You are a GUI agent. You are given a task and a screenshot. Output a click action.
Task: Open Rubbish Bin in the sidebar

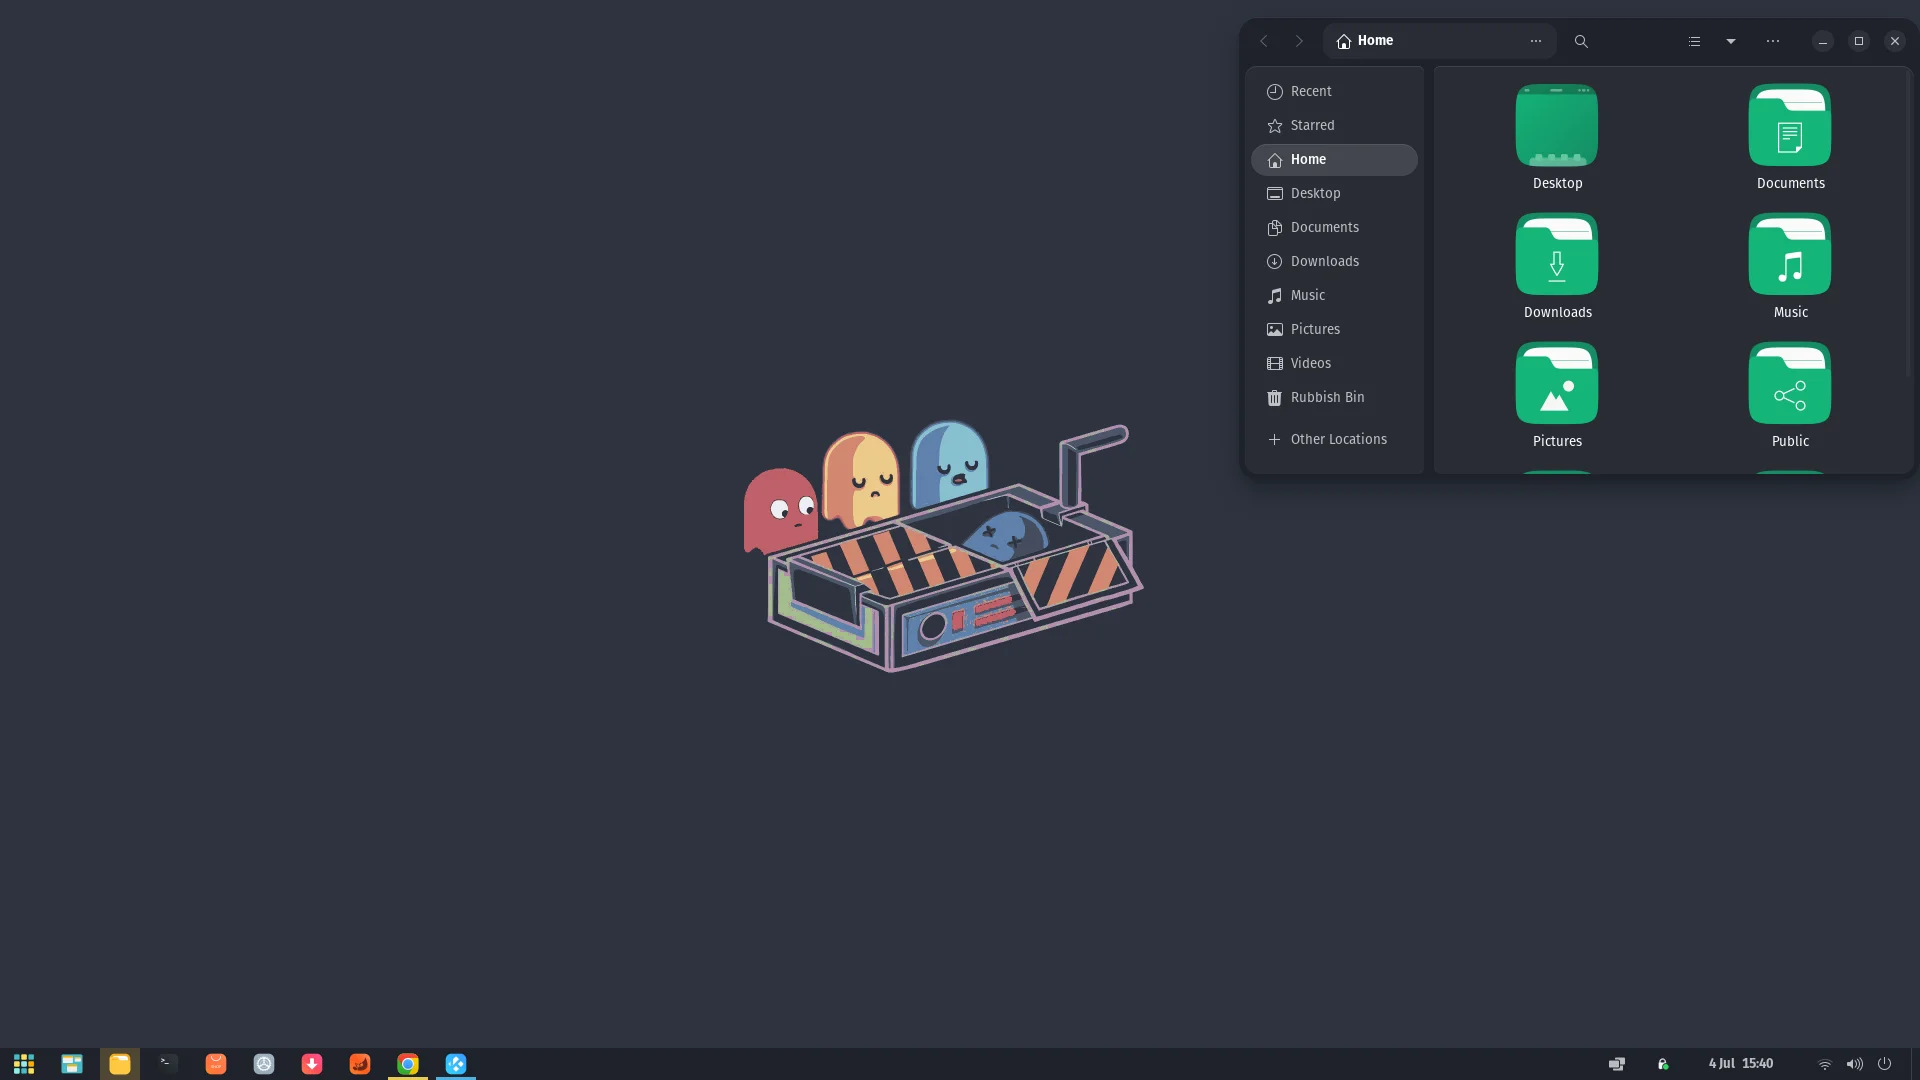[x=1334, y=397]
